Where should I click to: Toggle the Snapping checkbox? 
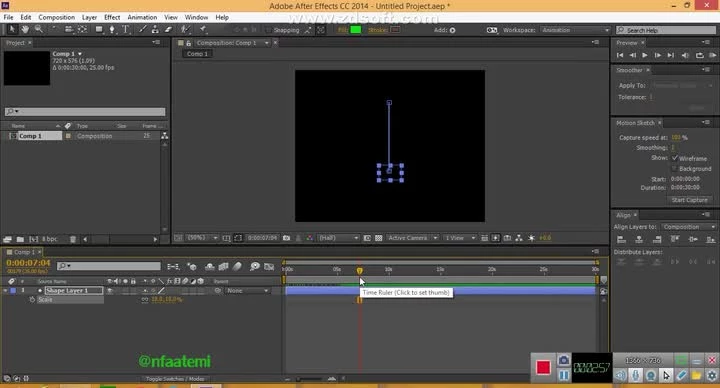click(269, 30)
